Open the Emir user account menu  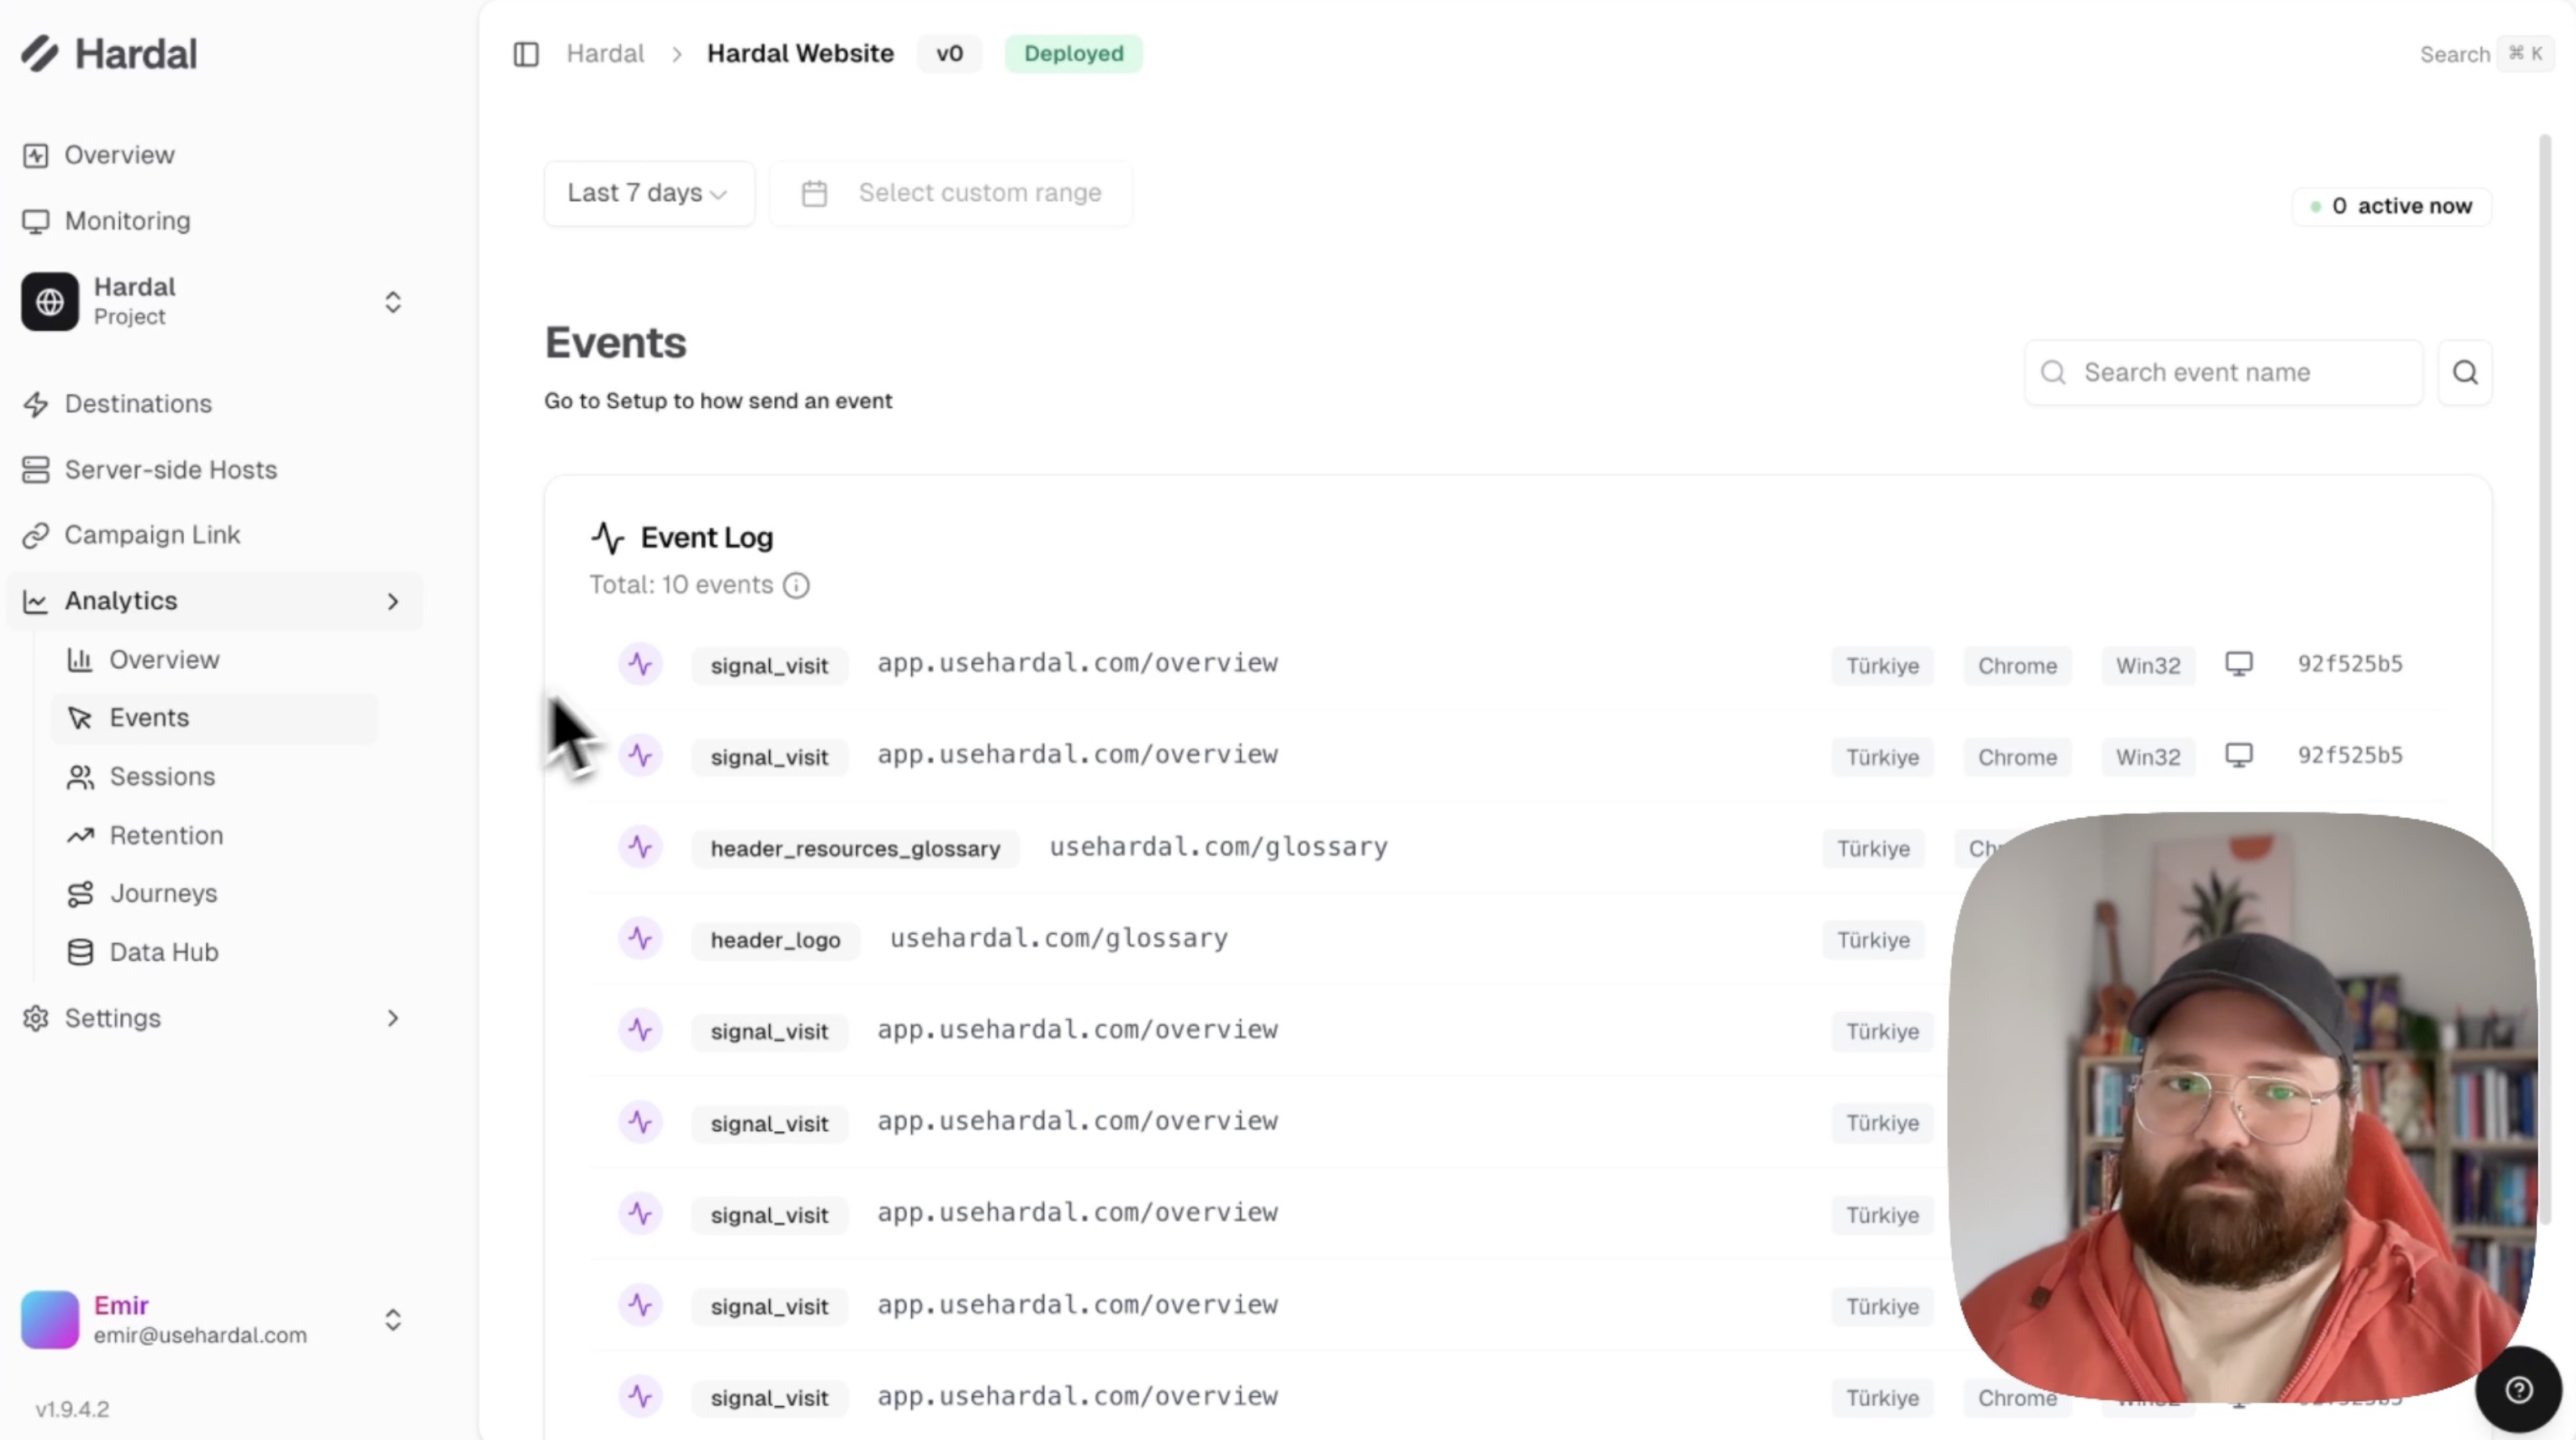click(x=392, y=1320)
